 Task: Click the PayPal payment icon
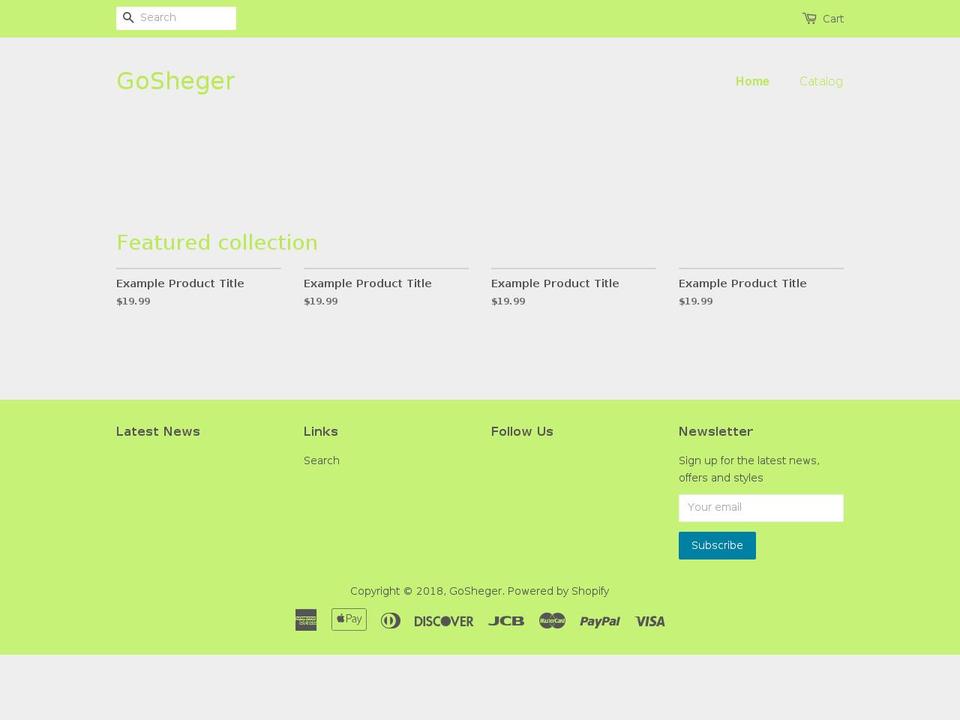tap(600, 621)
